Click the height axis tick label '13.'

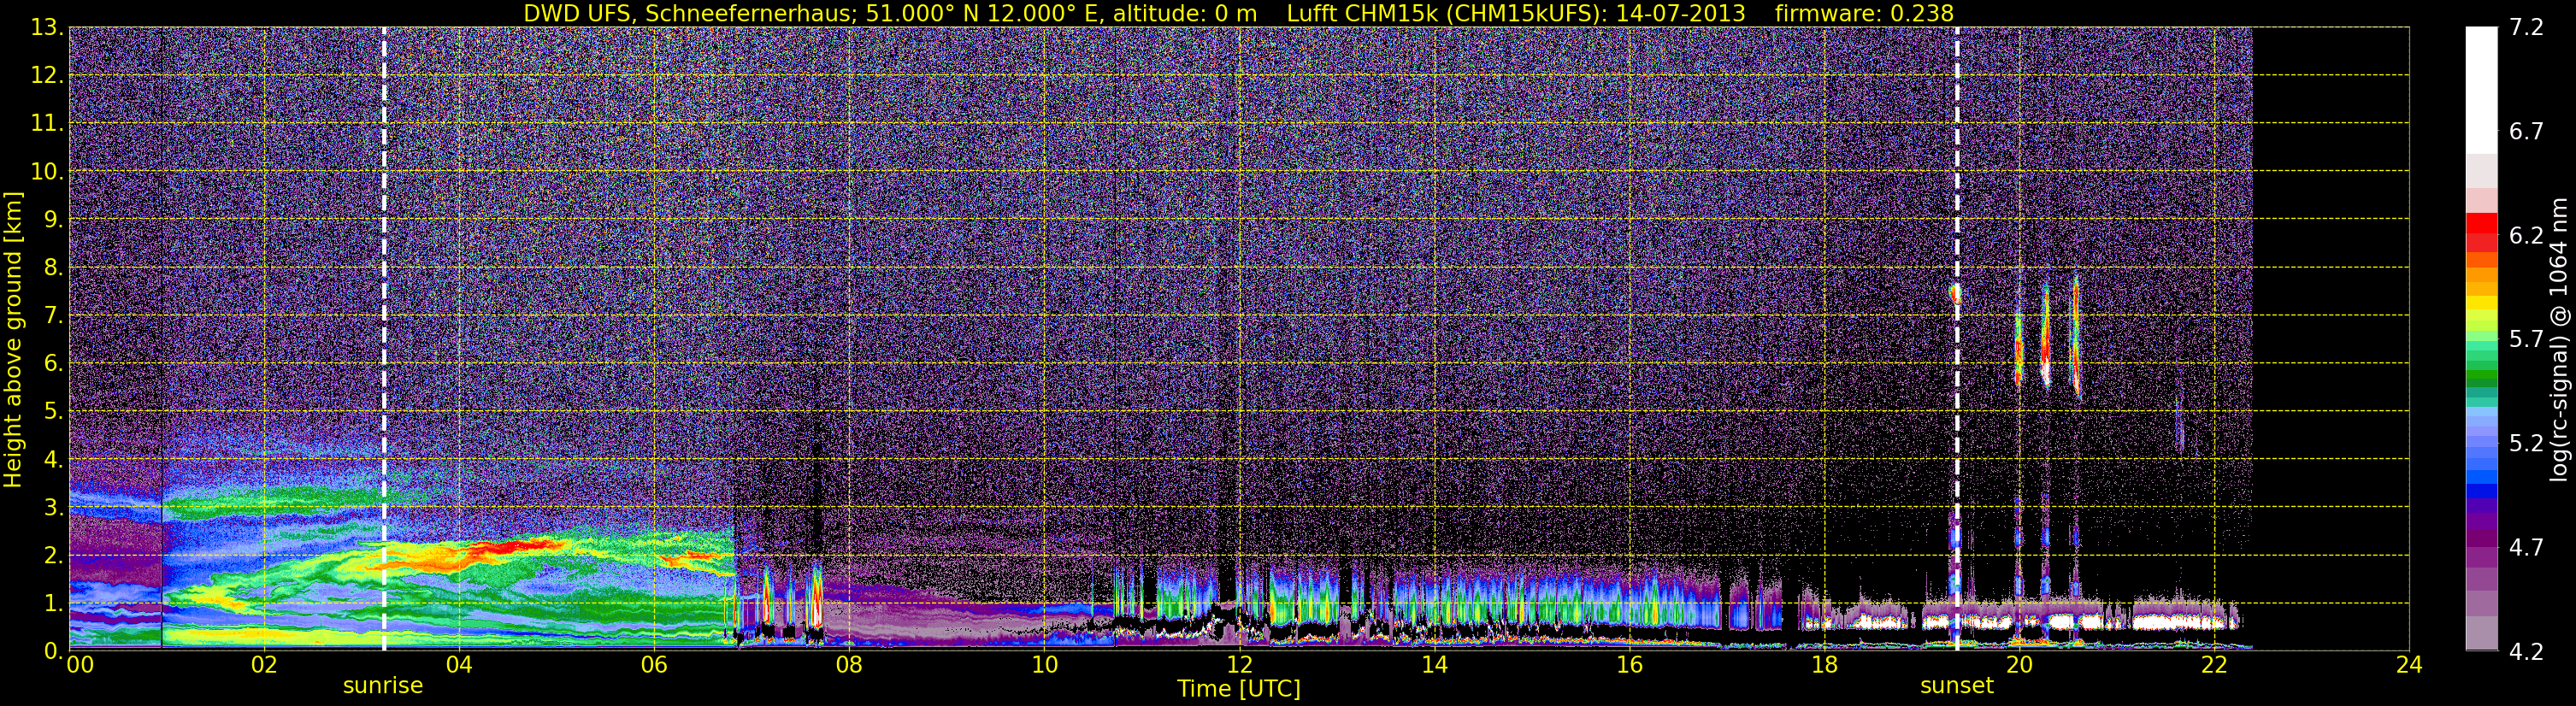[x=47, y=28]
